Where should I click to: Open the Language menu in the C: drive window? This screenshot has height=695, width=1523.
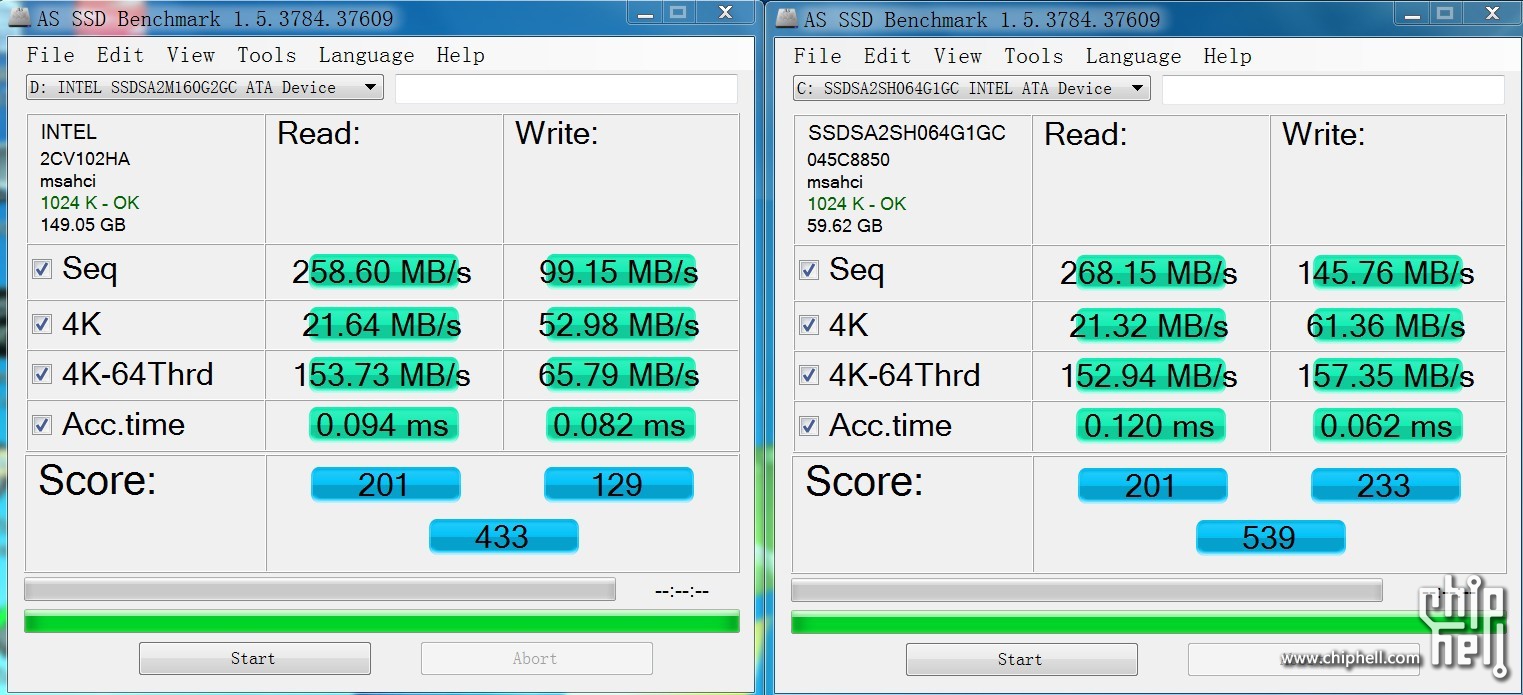click(x=1133, y=57)
